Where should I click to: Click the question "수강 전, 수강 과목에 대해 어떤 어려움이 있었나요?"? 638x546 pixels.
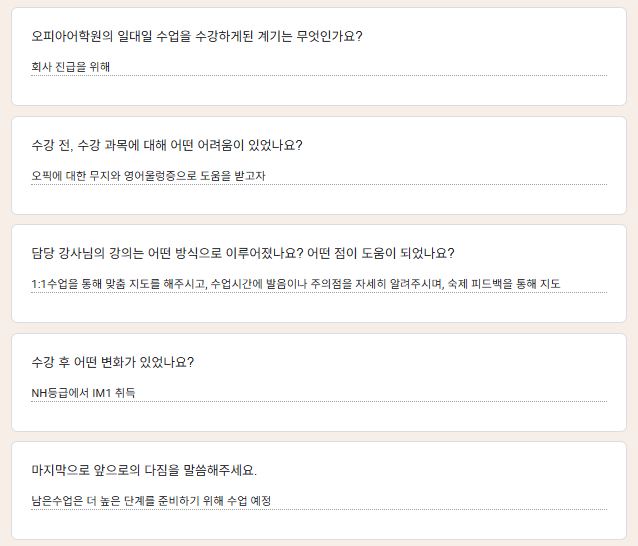tap(167, 145)
